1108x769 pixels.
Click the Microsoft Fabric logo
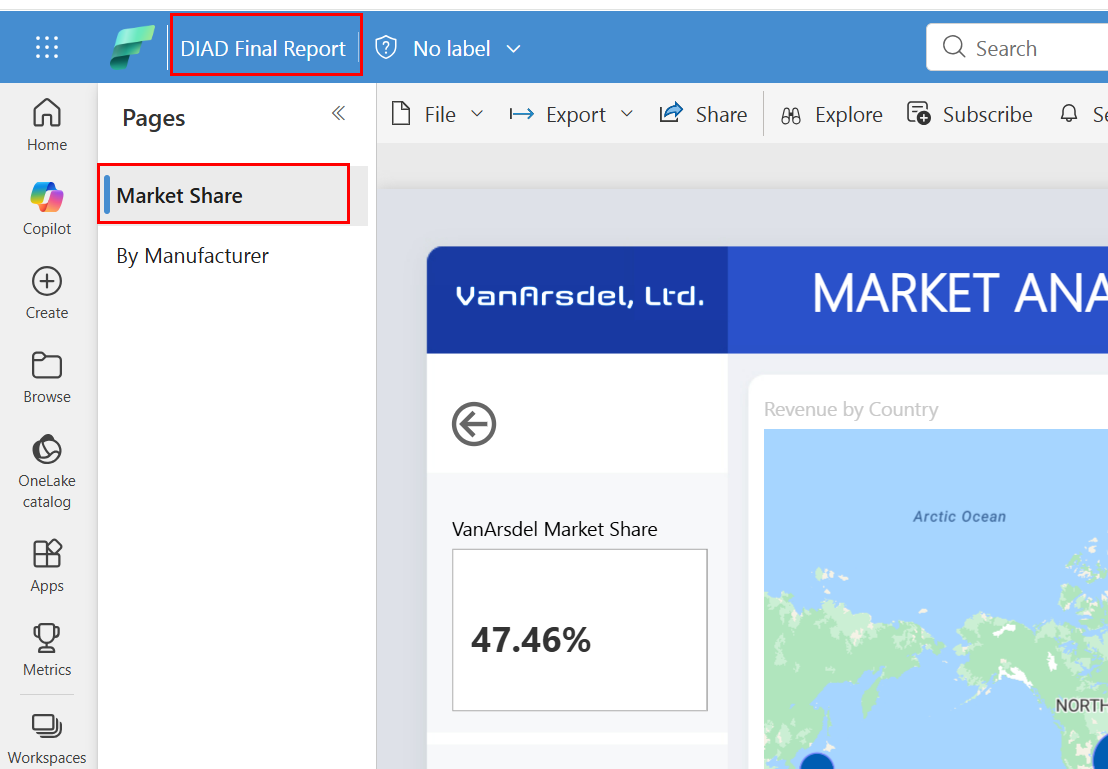click(x=132, y=47)
